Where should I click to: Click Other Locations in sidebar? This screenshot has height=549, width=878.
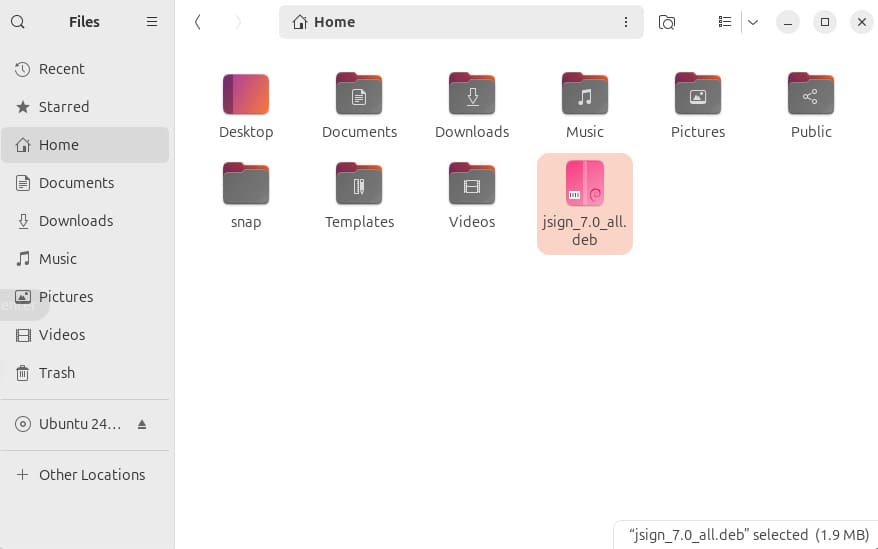coord(92,475)
